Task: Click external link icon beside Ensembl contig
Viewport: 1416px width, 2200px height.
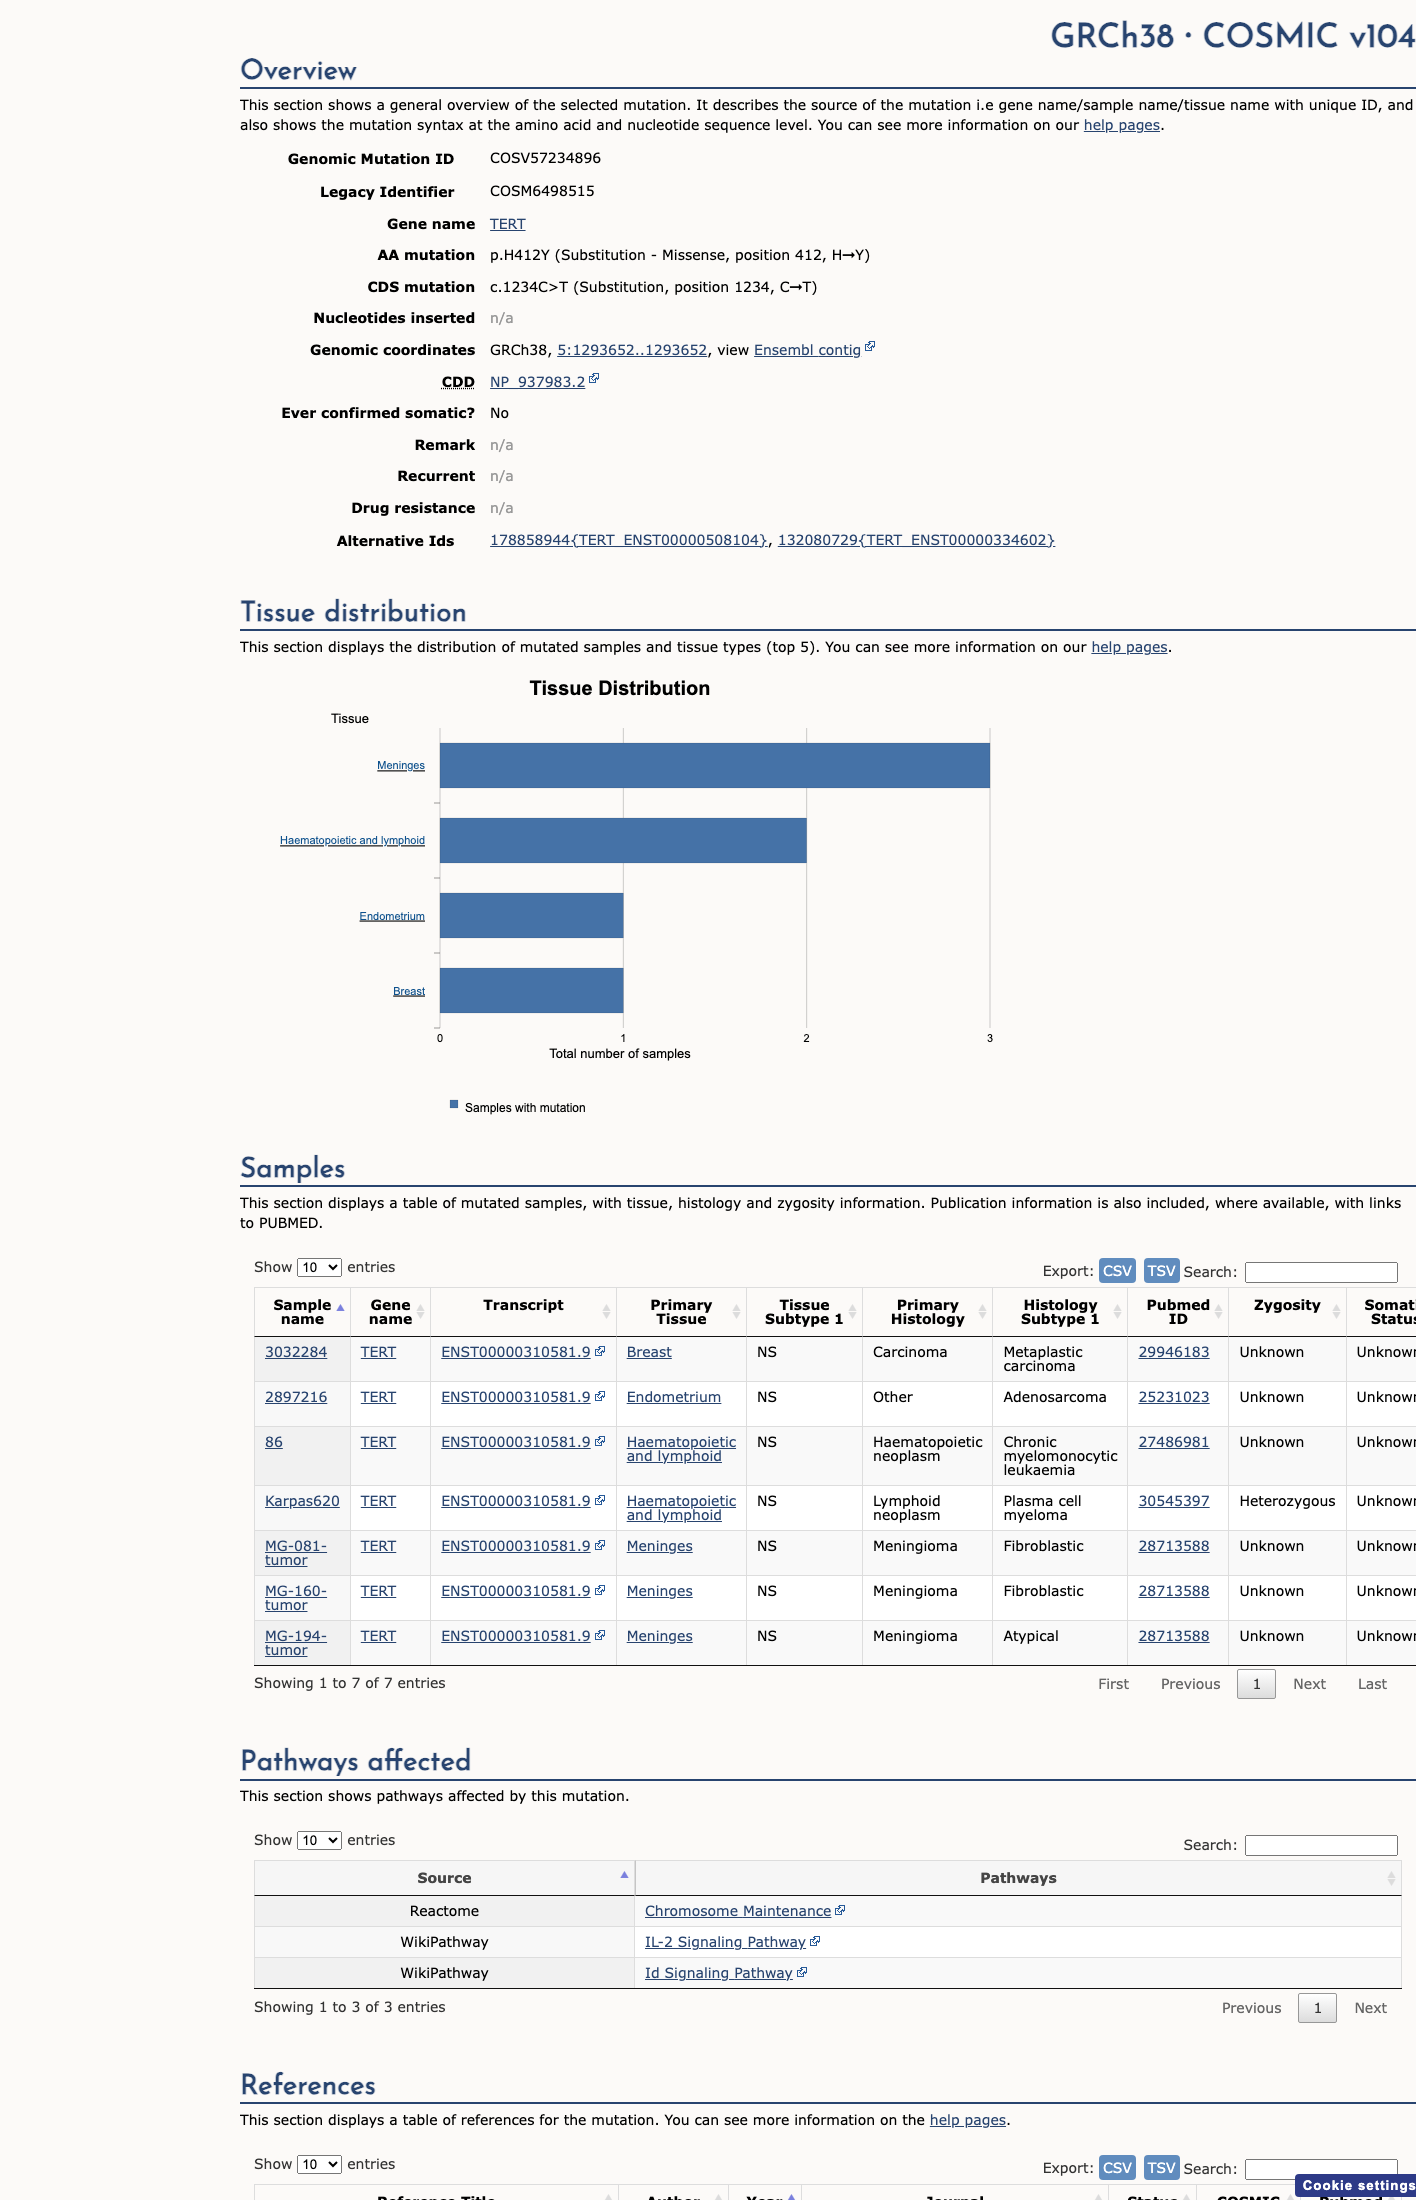Action: (x=870, y=347)
